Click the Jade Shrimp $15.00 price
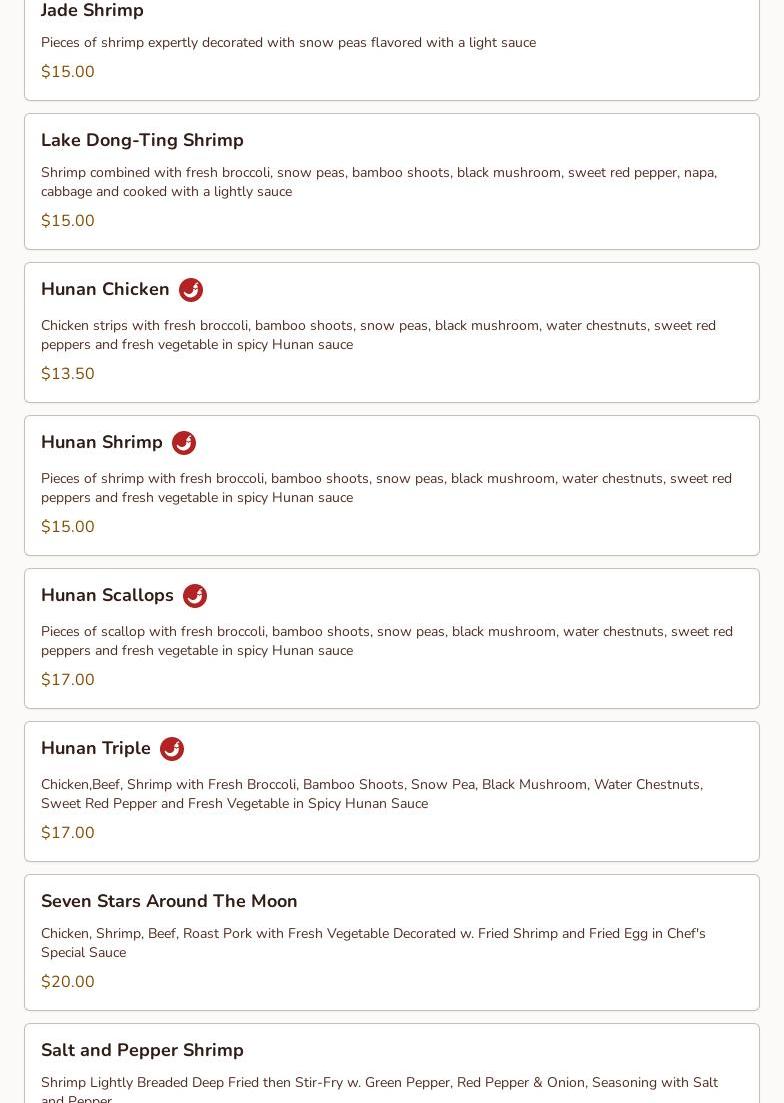The height and width of the screenshot is (1103, 784). pos(68,72)
